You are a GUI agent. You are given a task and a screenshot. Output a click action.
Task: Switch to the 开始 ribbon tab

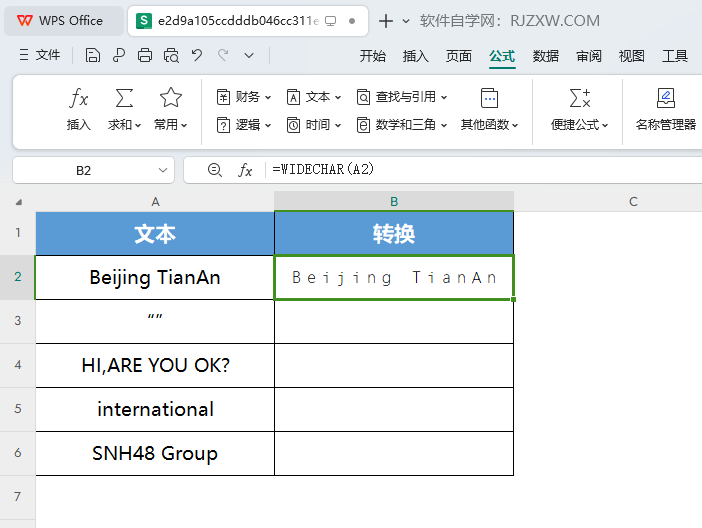point(372,56)
